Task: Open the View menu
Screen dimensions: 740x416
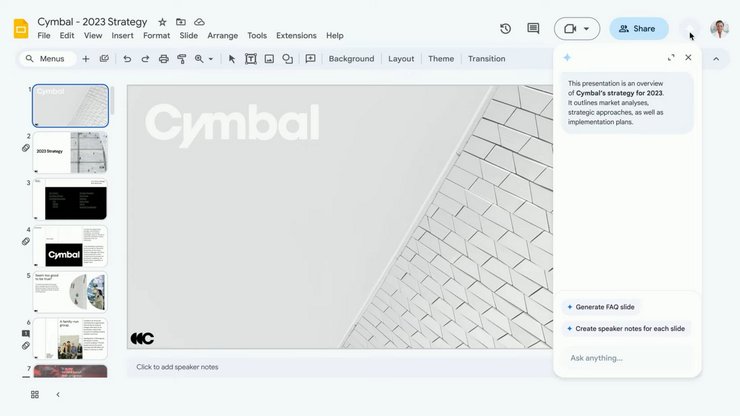Action: pyautogui.click(x=93, y=36)
